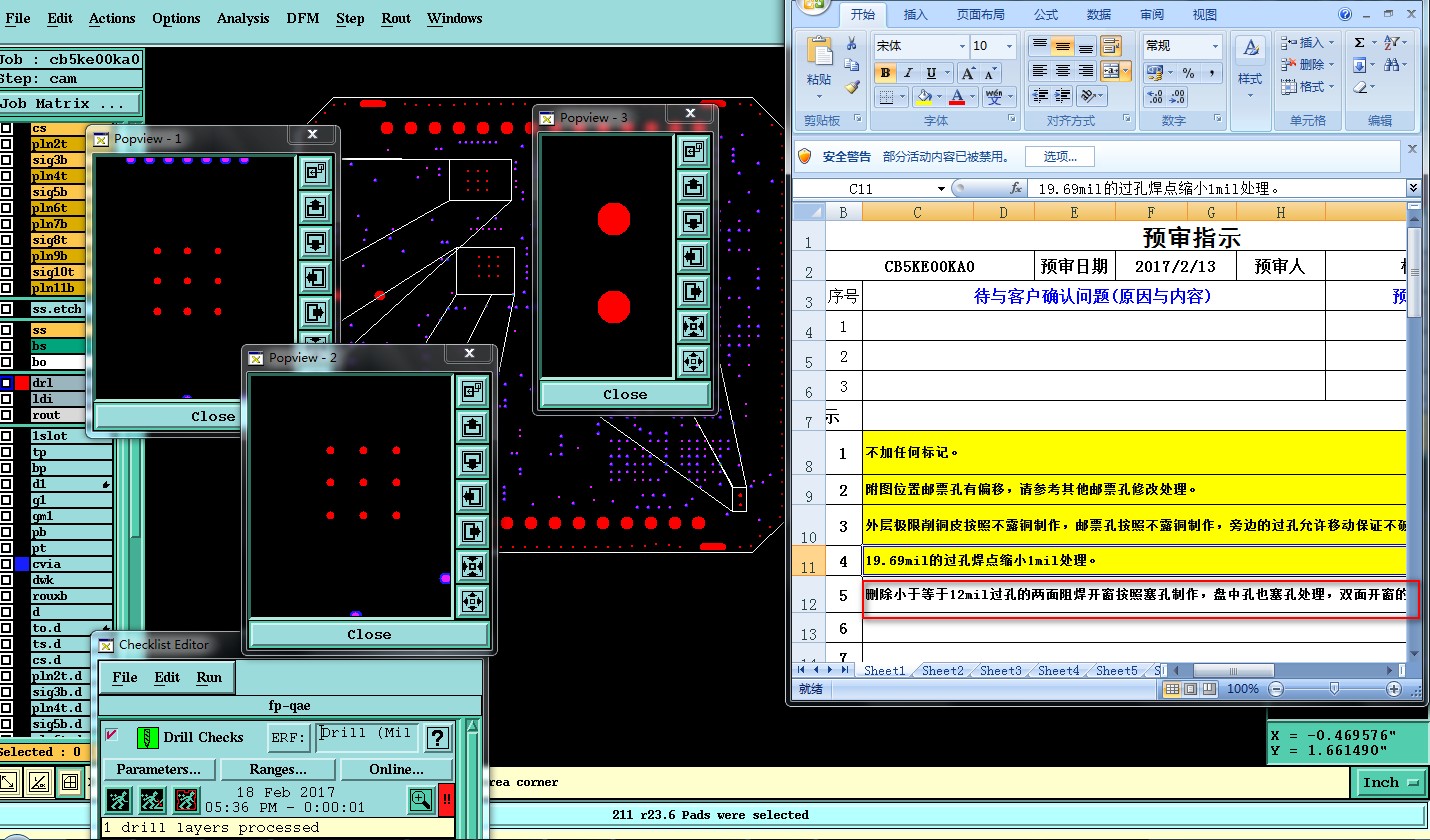
Task: Click the red color swatch of layer drl
Action: point(22,383)
